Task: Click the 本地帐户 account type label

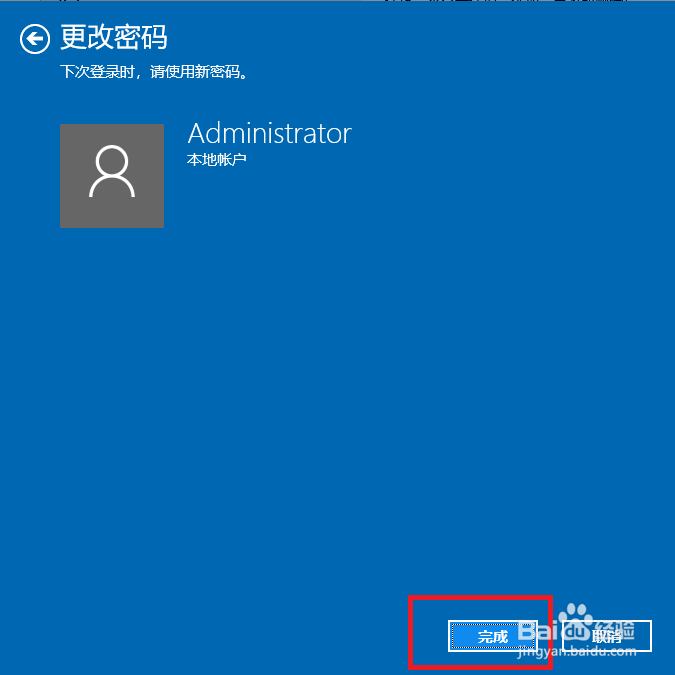Action: click(217, 160)
